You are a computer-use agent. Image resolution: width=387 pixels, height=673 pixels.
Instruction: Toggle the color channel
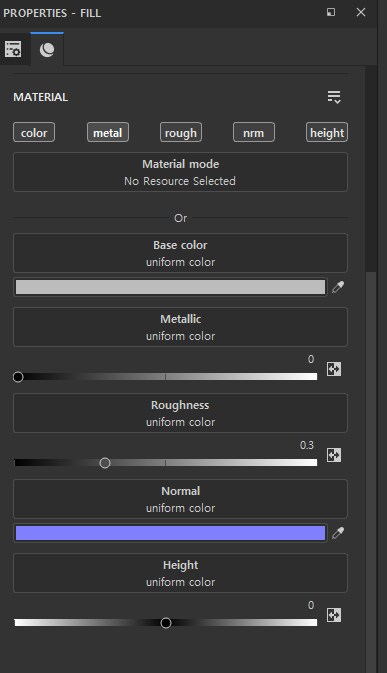[x=34, y=133]
